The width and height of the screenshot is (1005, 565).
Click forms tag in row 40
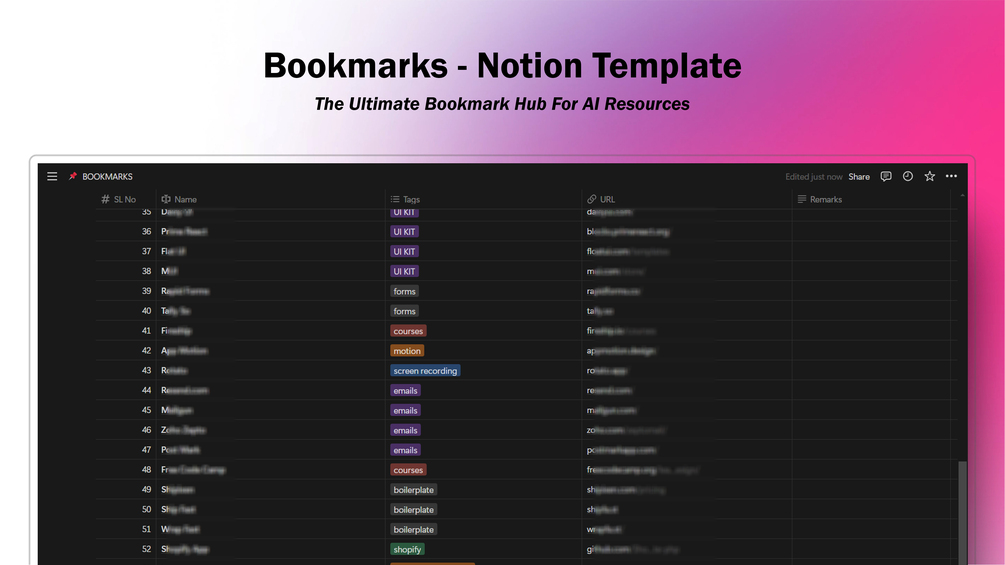click(404, 311)
